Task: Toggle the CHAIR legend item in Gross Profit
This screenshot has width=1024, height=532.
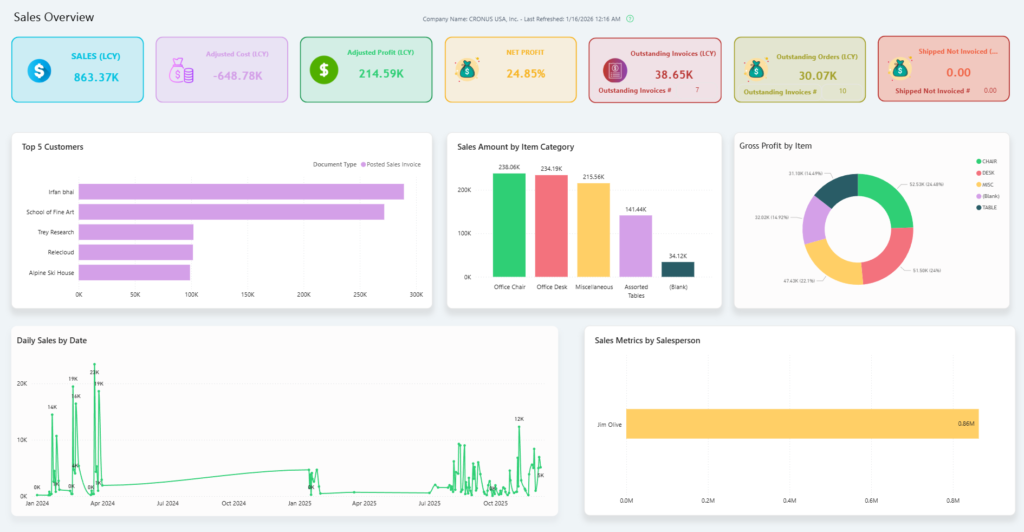Action: tap(990, 160)
